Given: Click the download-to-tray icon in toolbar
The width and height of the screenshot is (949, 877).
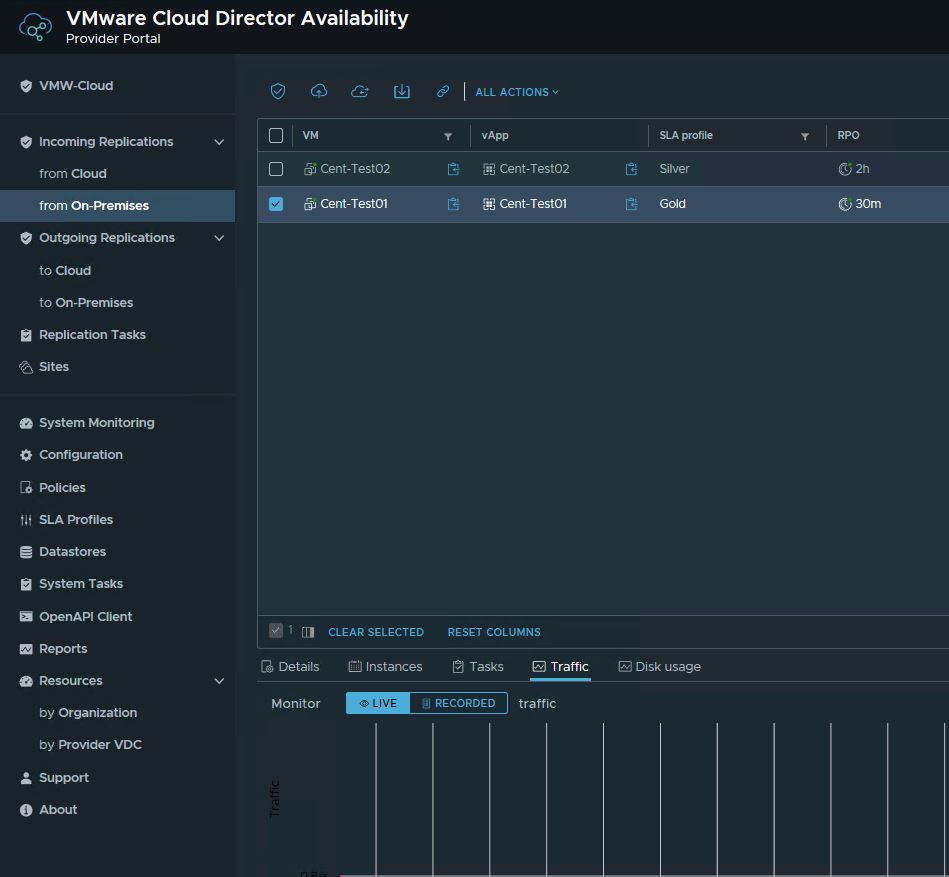Looking at the screenshot, I should click(401, 91).
